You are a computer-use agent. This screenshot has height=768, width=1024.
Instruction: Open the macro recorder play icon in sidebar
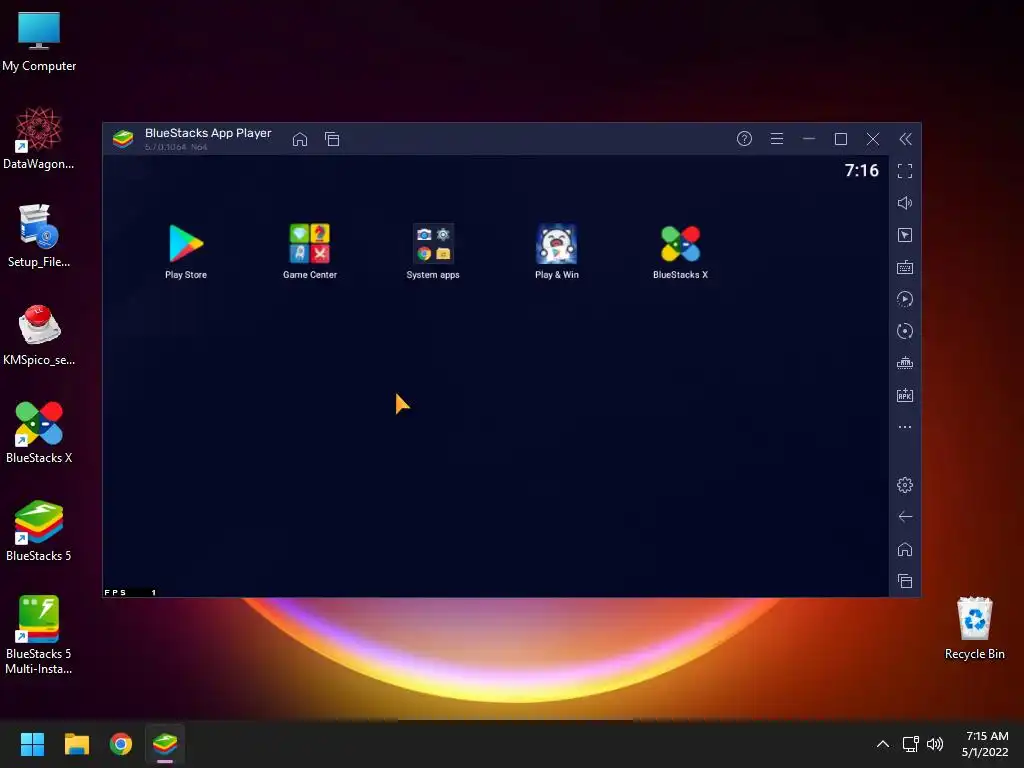coord(904,299)
